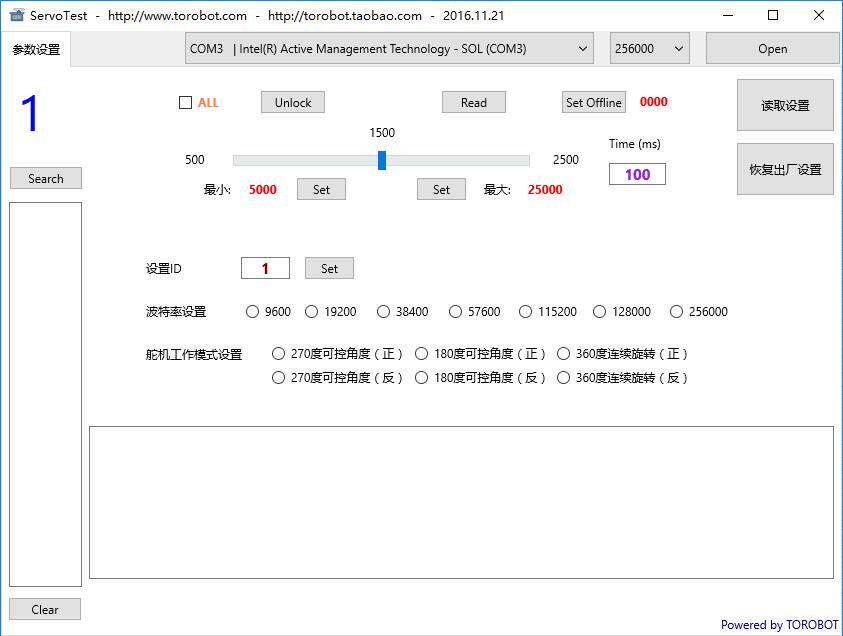Click the red 5000 minimum value
This screenshot has height=636, width=843.
click(x=263, y=190)
